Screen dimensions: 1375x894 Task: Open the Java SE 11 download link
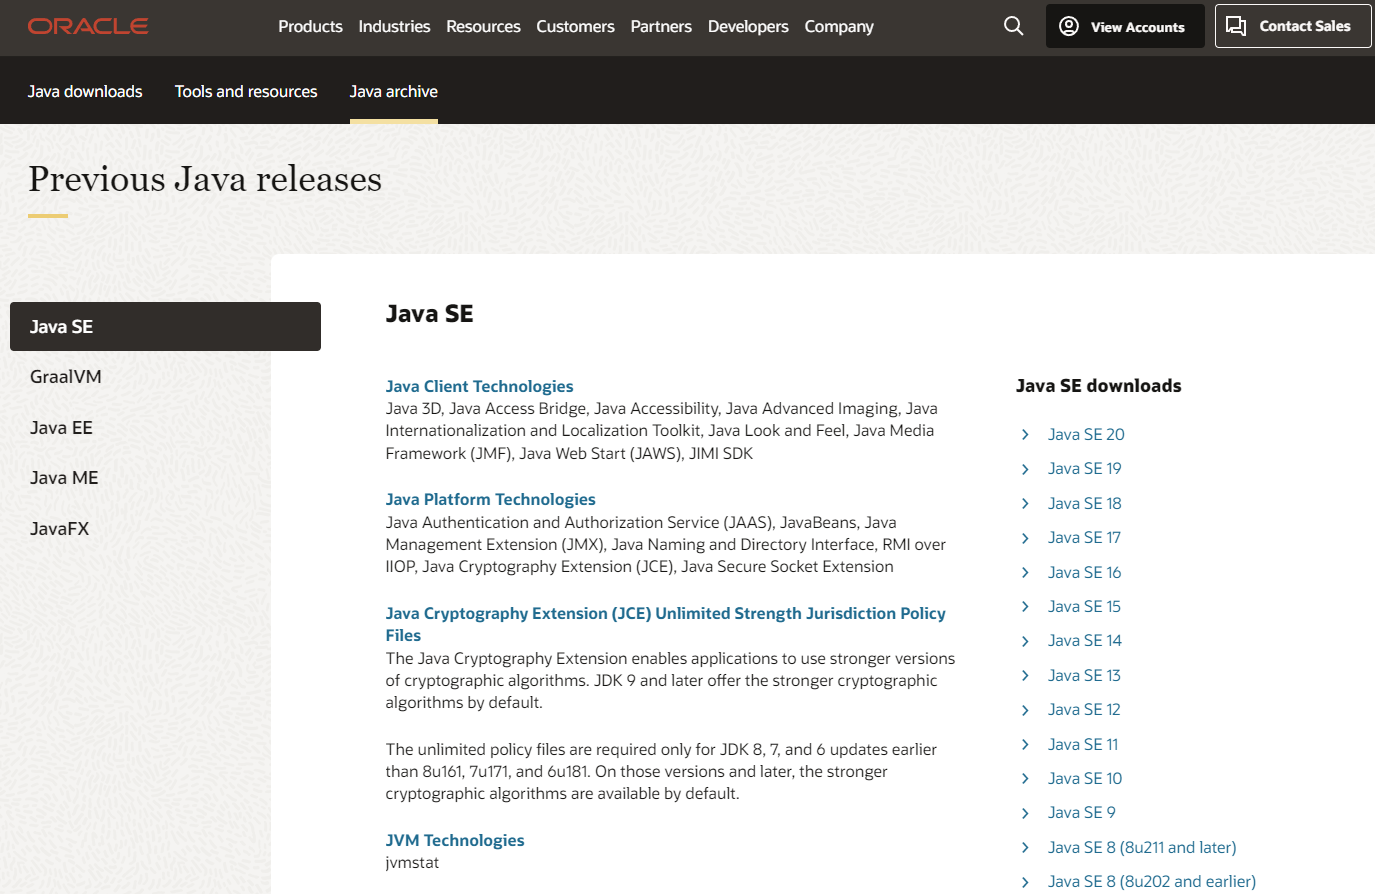[1083, 745]
